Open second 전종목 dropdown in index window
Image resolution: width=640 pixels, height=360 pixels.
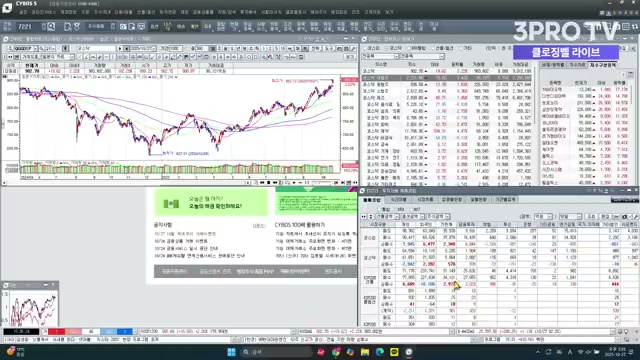click(421, 56)
